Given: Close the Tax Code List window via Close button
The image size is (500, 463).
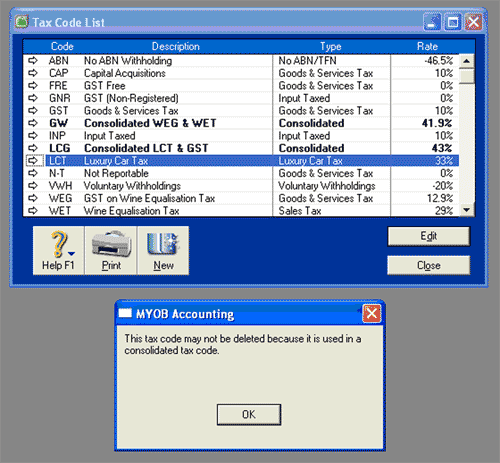Looking at the screenshot, I should click(x=429, y=265).
